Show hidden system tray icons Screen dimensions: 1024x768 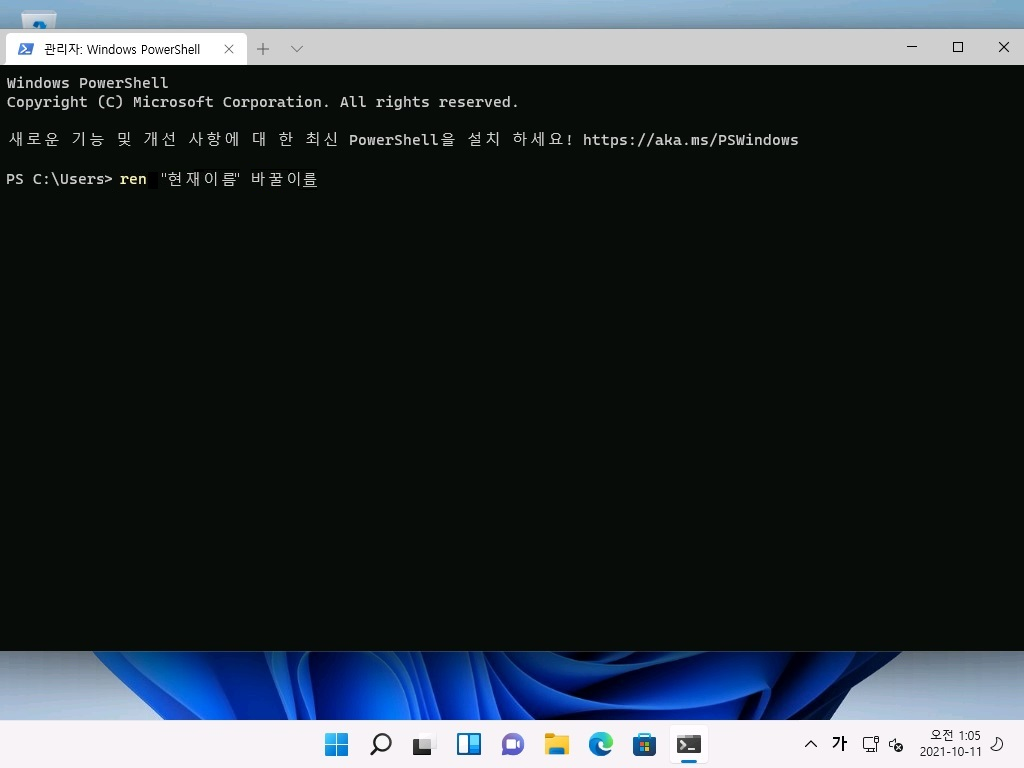(810, 744)
